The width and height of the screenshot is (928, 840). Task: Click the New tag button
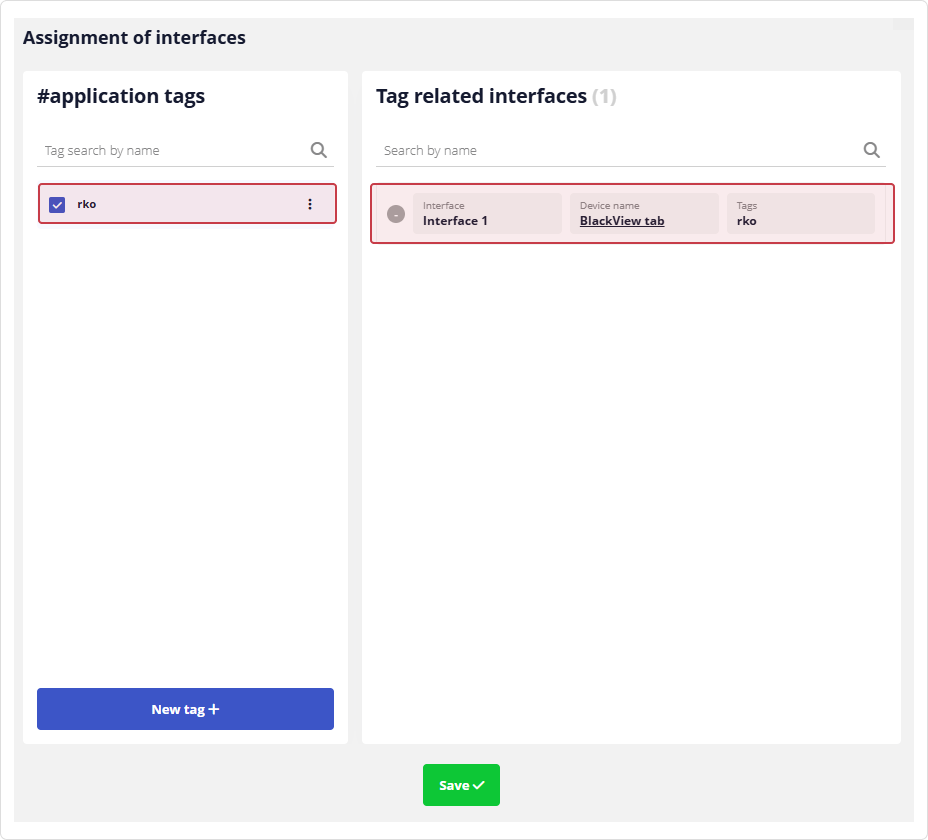(185, 709)
